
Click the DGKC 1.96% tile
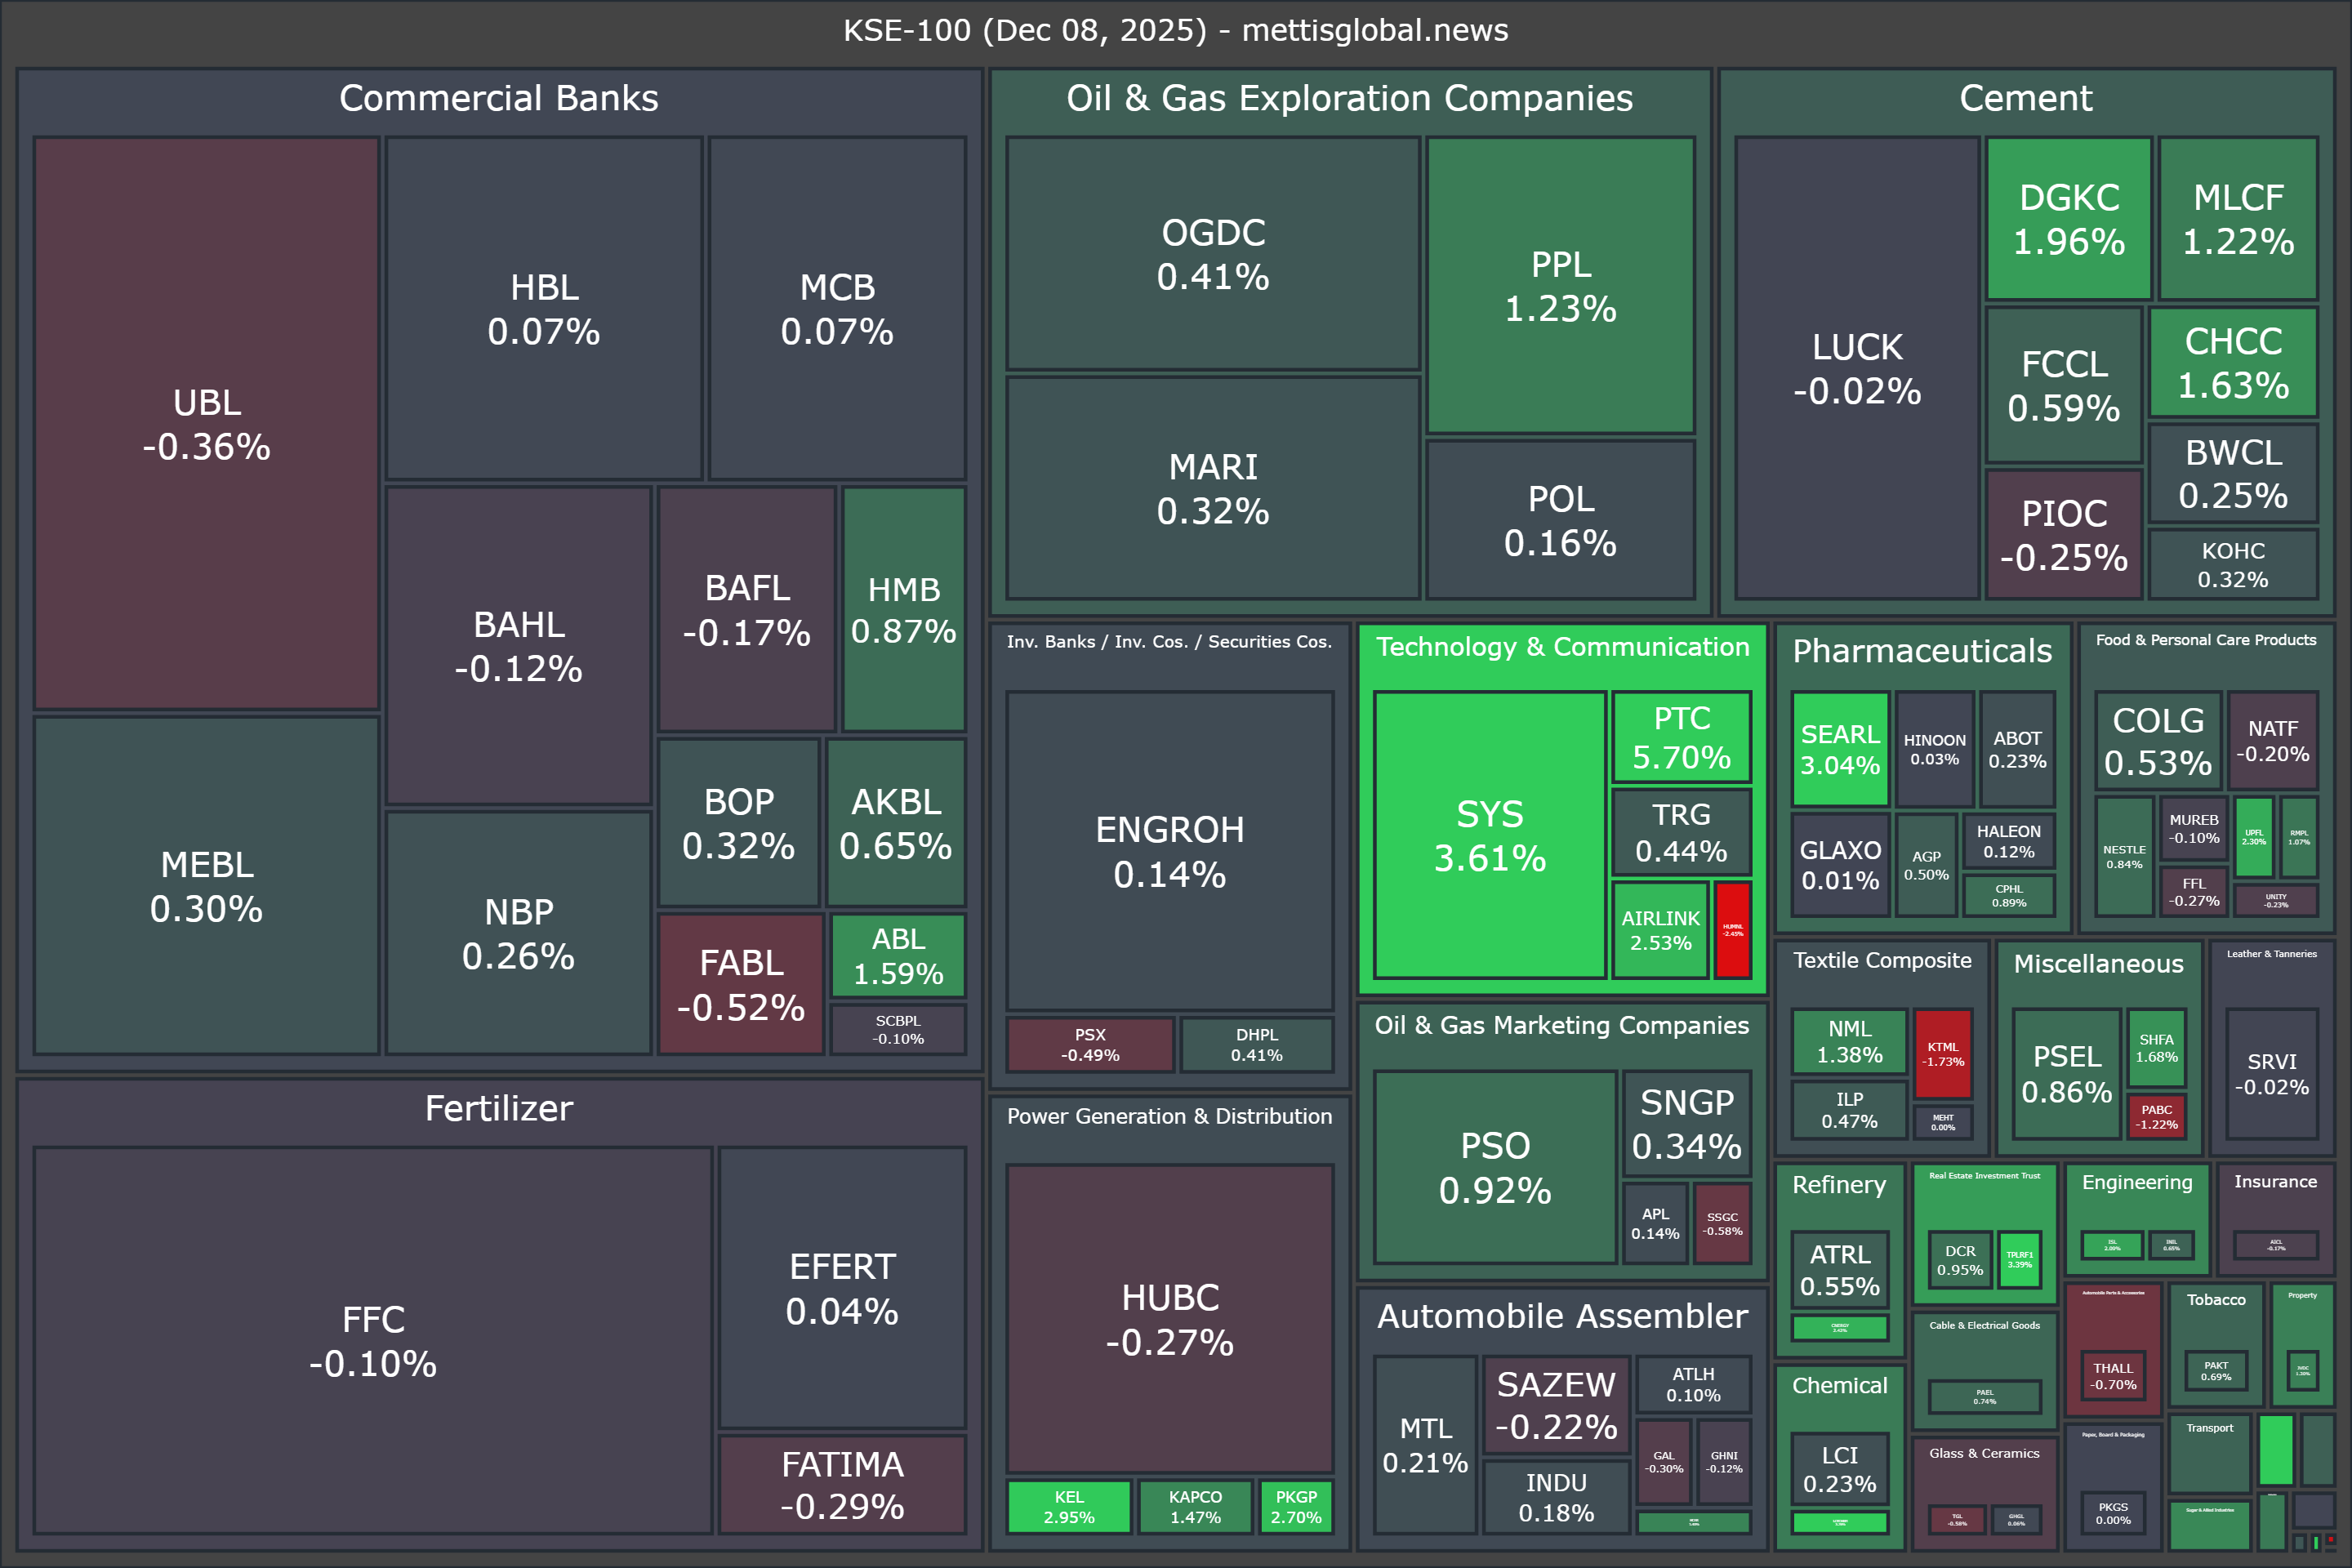point(2068,219)
